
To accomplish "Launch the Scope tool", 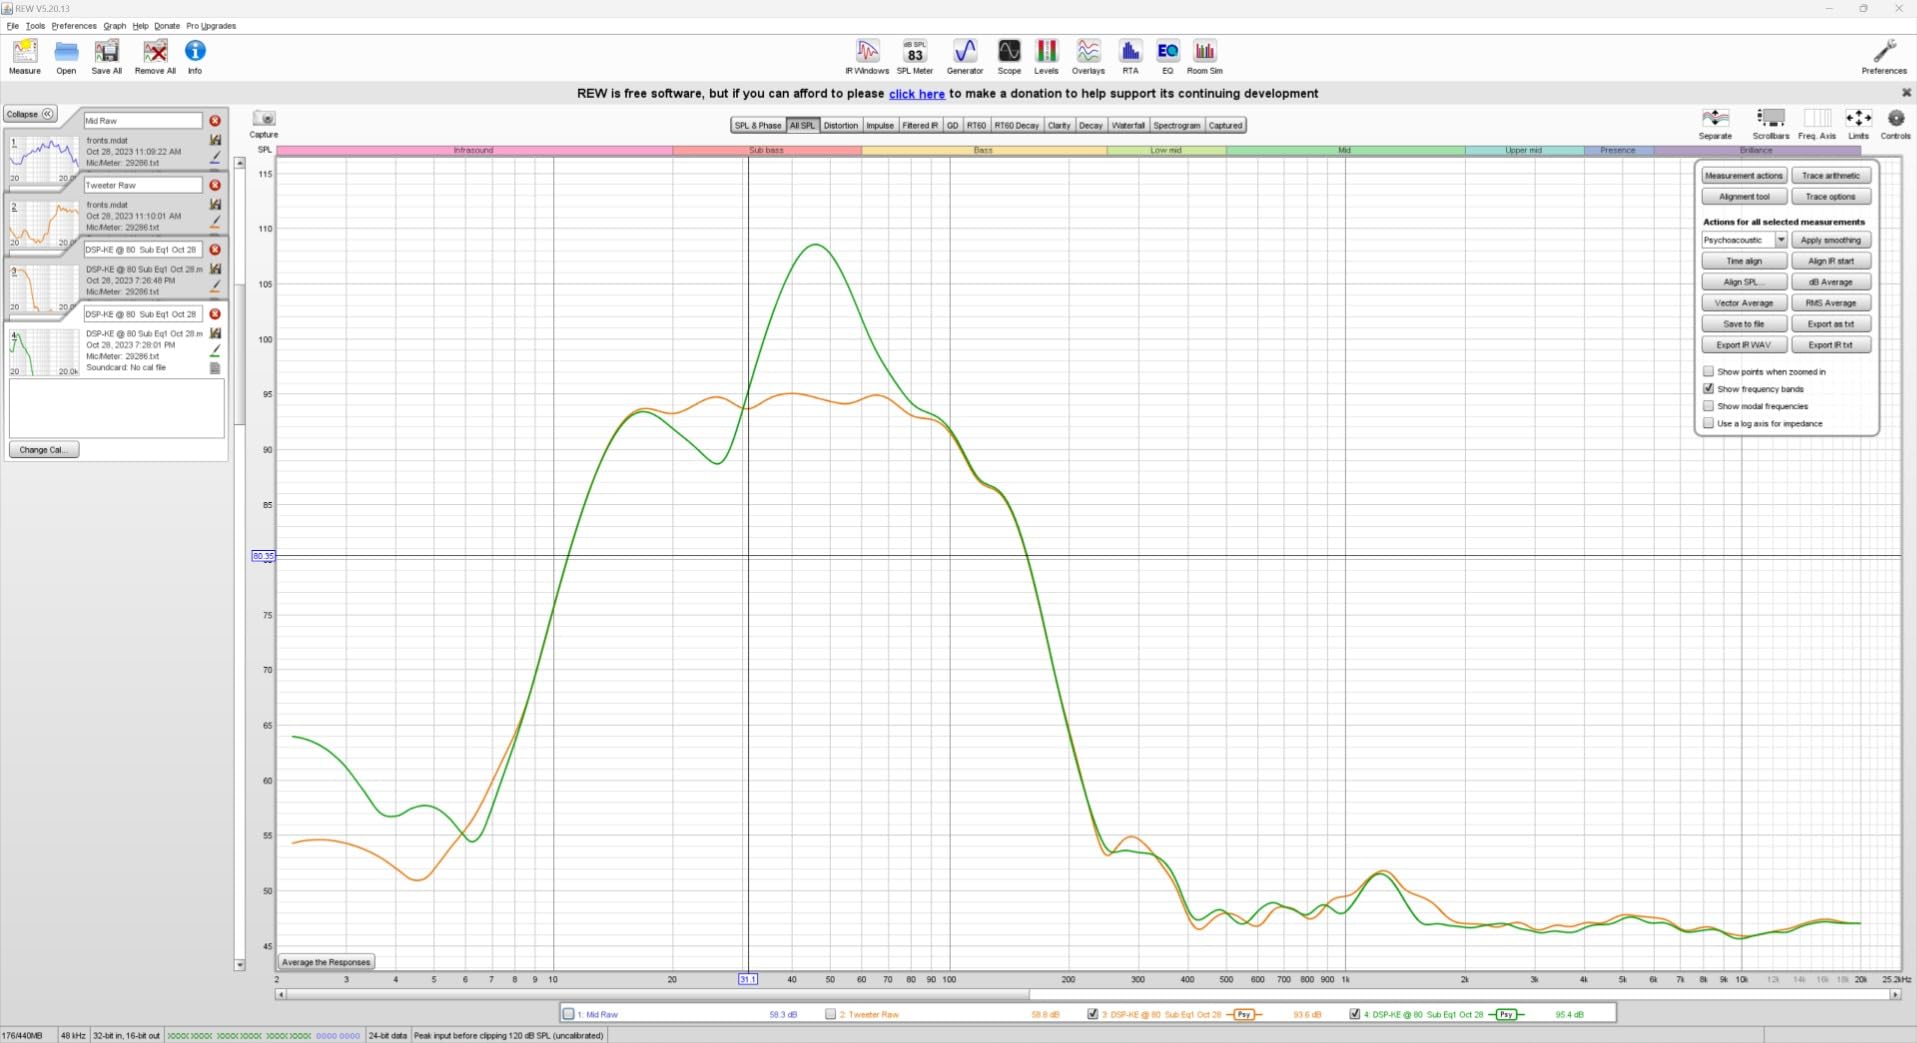I will pyautogui.click(x=1009, y=57).
